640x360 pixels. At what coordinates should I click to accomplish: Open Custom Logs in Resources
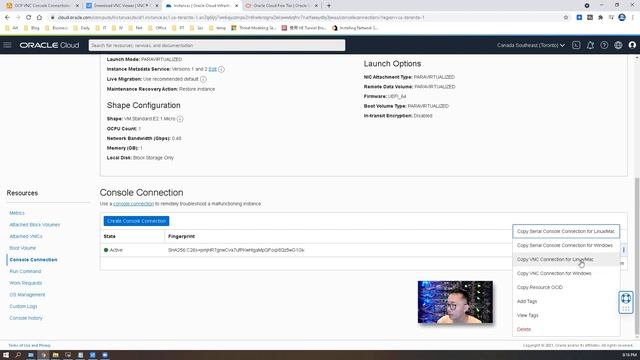pyautogui.click(x=23, y=307)
